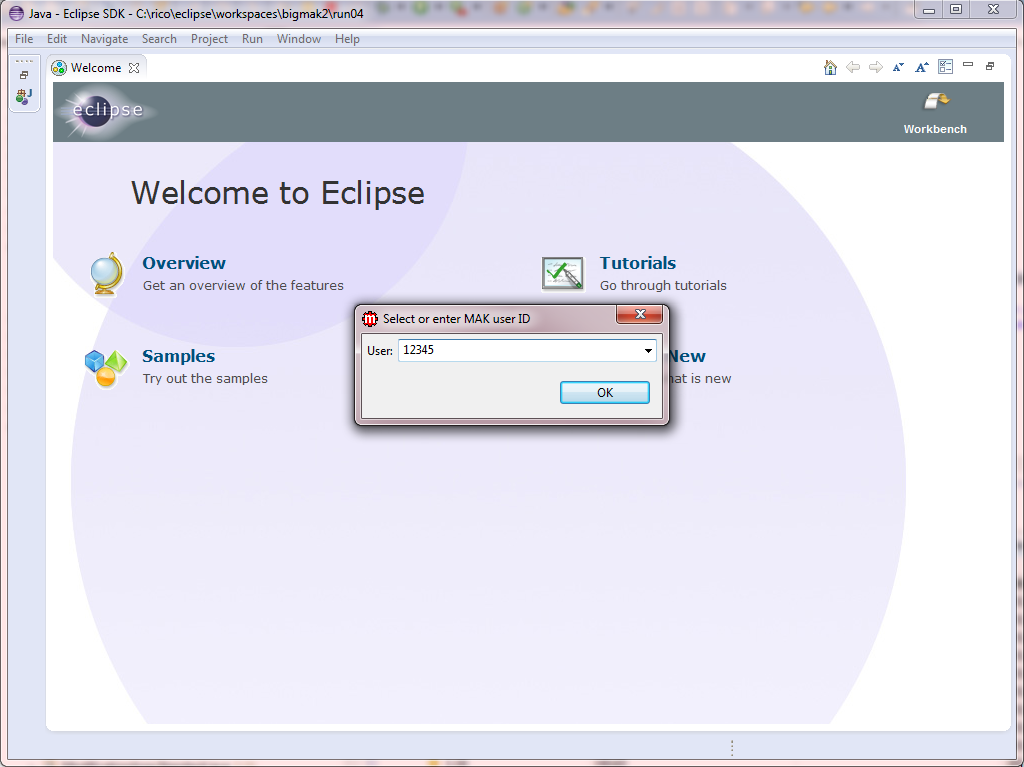Restore the minimized view stack on left
Screen dimensions: 1024x767
tap(24, 75)
